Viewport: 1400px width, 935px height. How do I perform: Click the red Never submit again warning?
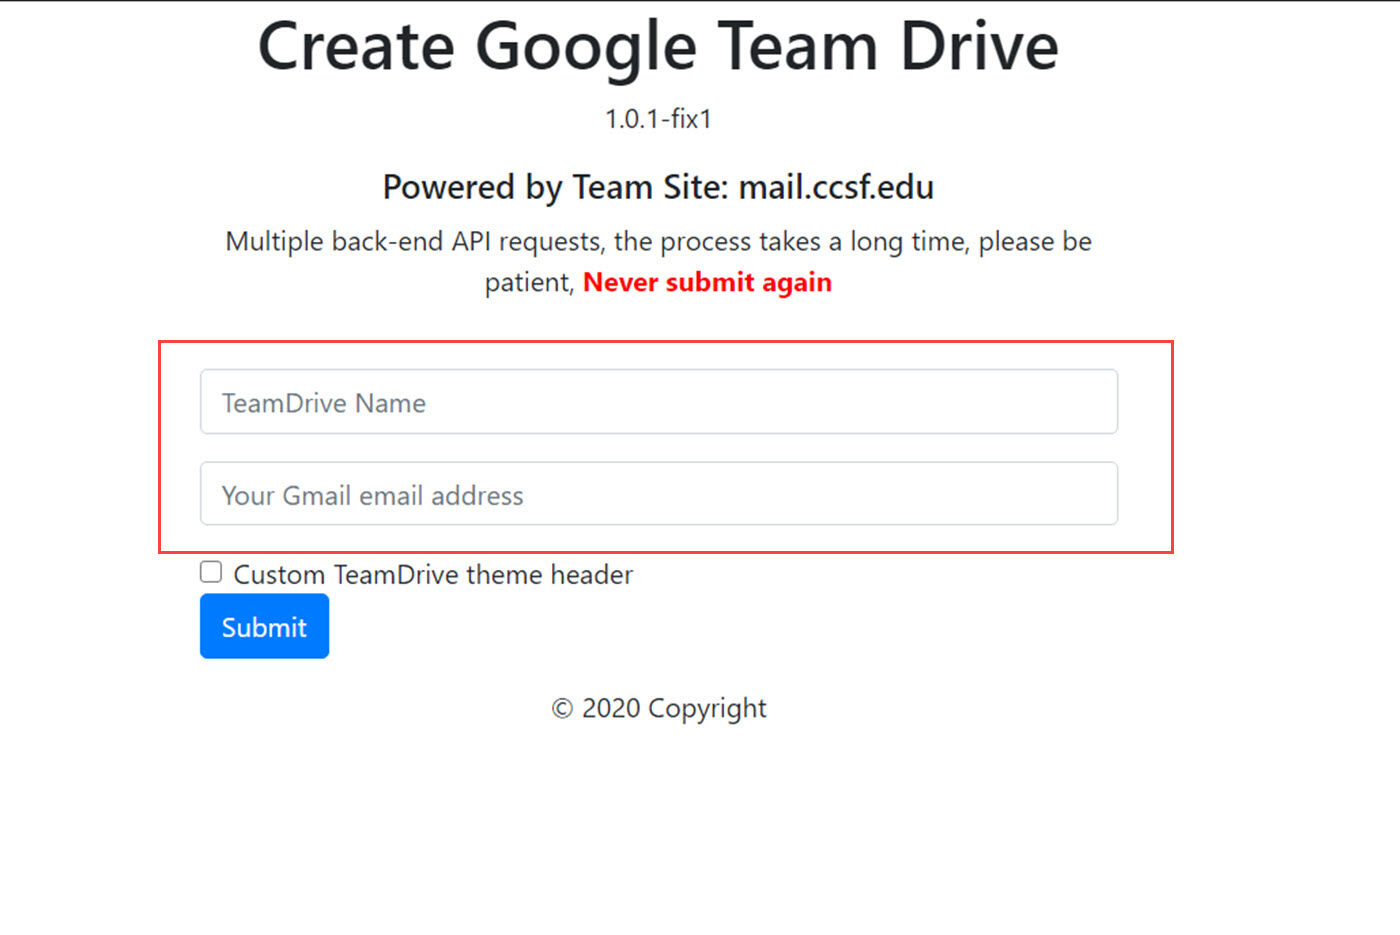[x=707, y=282]
